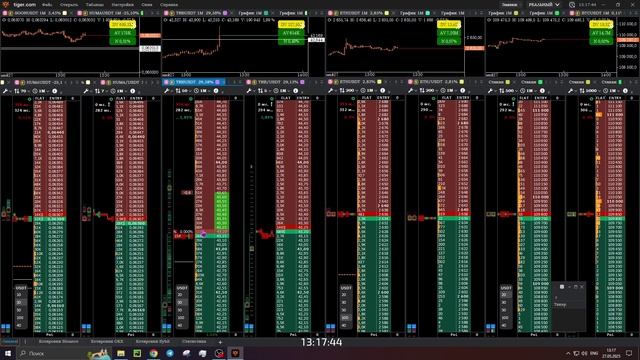Open the РЕАЛЬНЫЙ account mode dropdown
The width and height of the screenshot is (640, 360).
(x=544, y=5)
